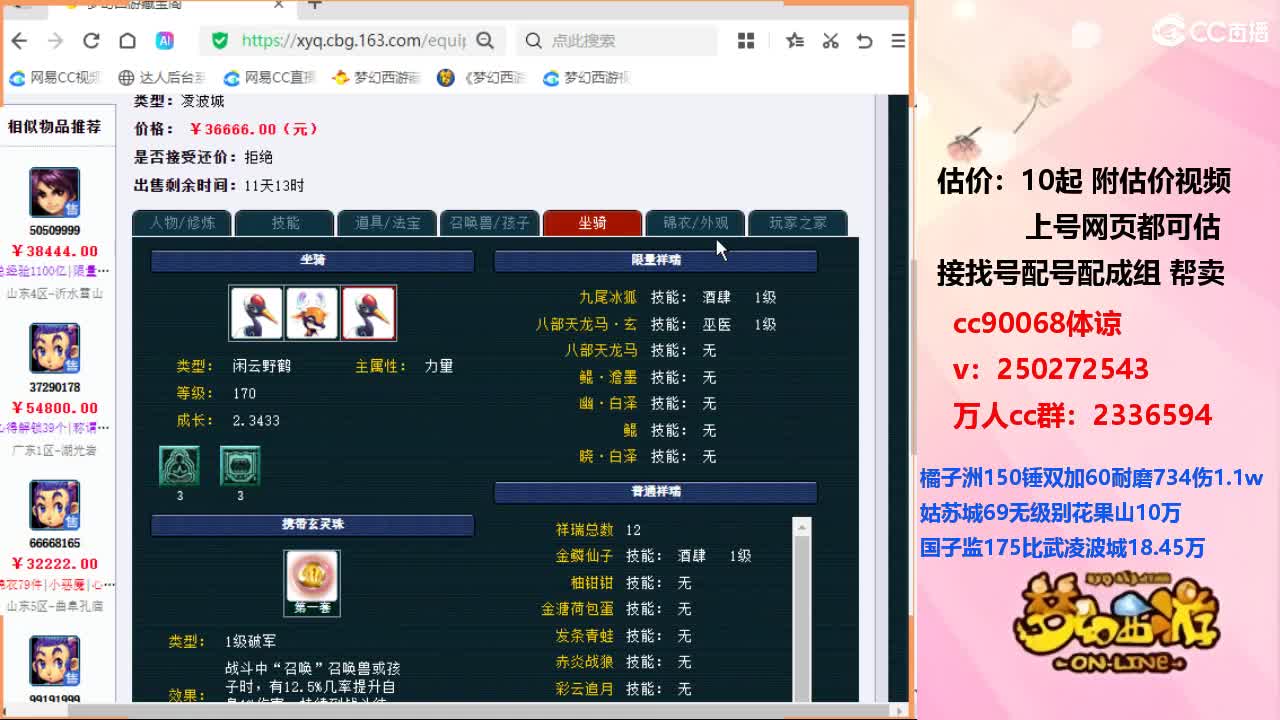Open the 达人后台 bookmark
This screenshot has height=720, width=1280.
click(x=162, y=77)
